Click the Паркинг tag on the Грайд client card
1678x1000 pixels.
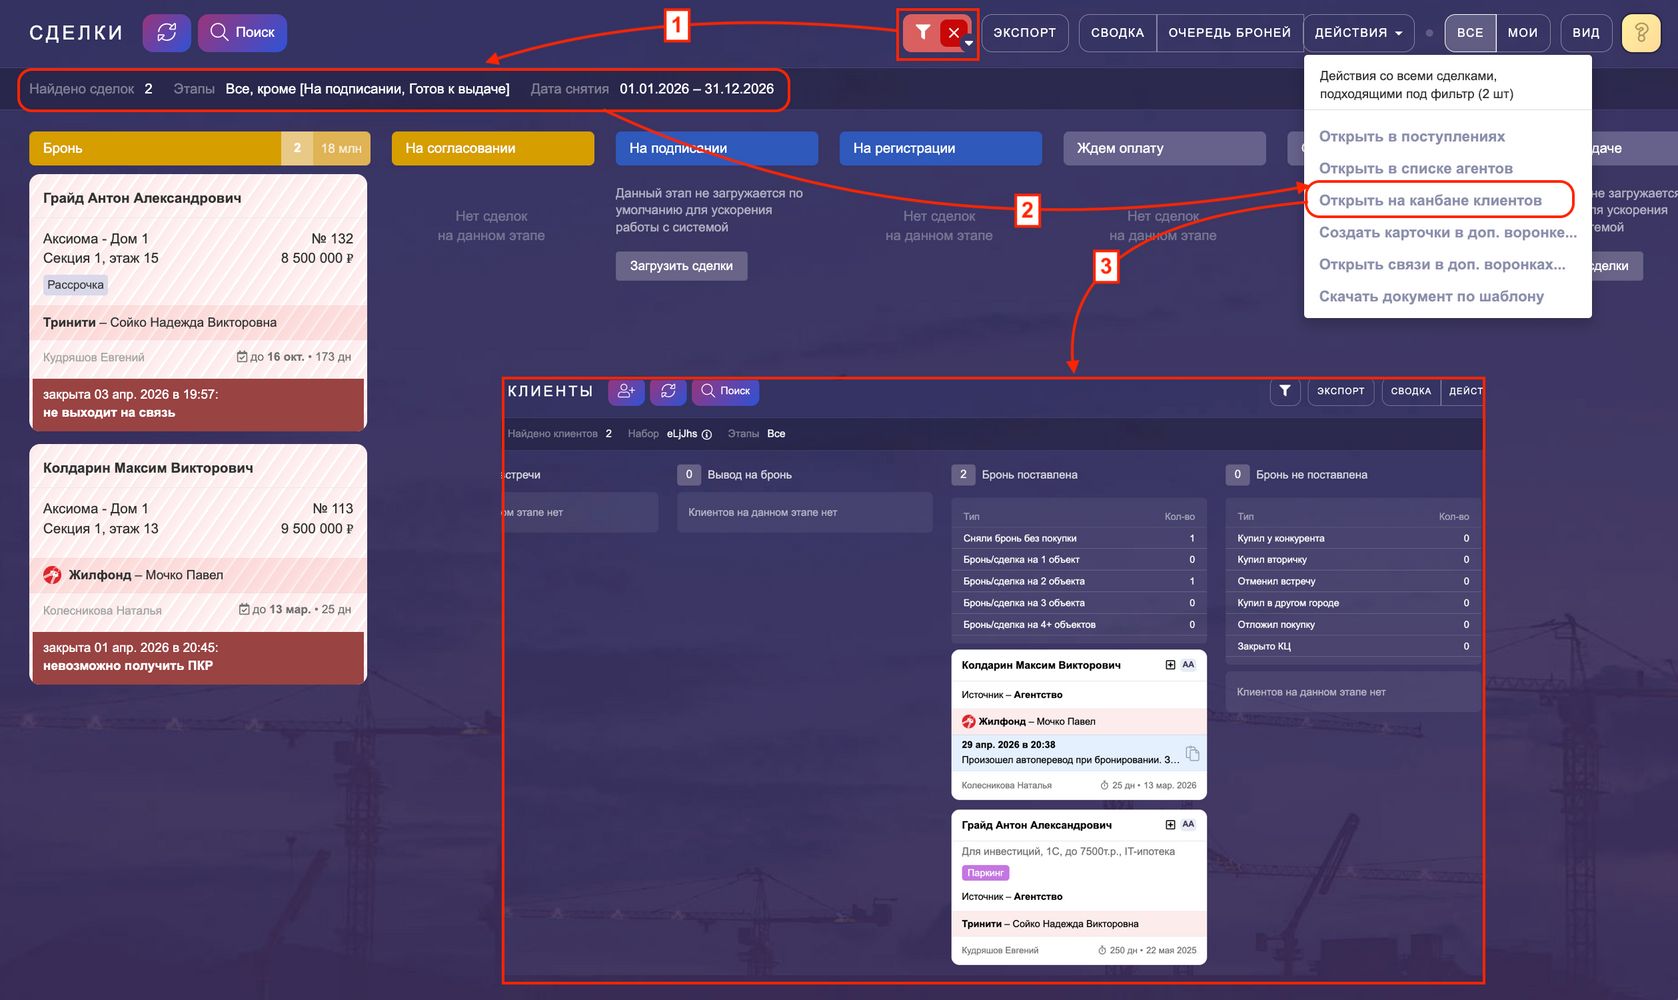point(985,873)
